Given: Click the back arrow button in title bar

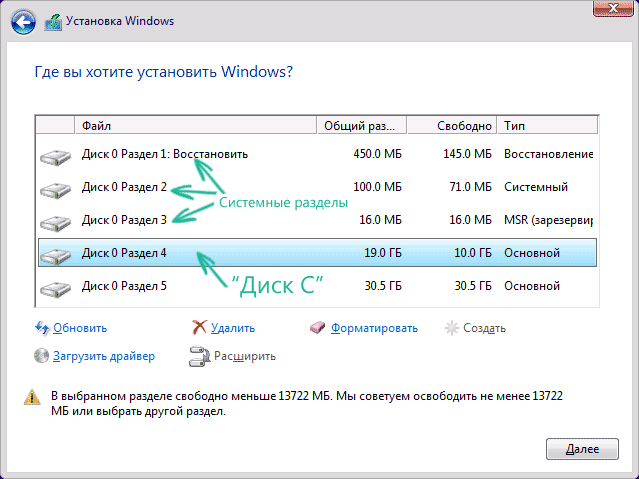Looking at the screenshot, I should [x=24, y=20].
